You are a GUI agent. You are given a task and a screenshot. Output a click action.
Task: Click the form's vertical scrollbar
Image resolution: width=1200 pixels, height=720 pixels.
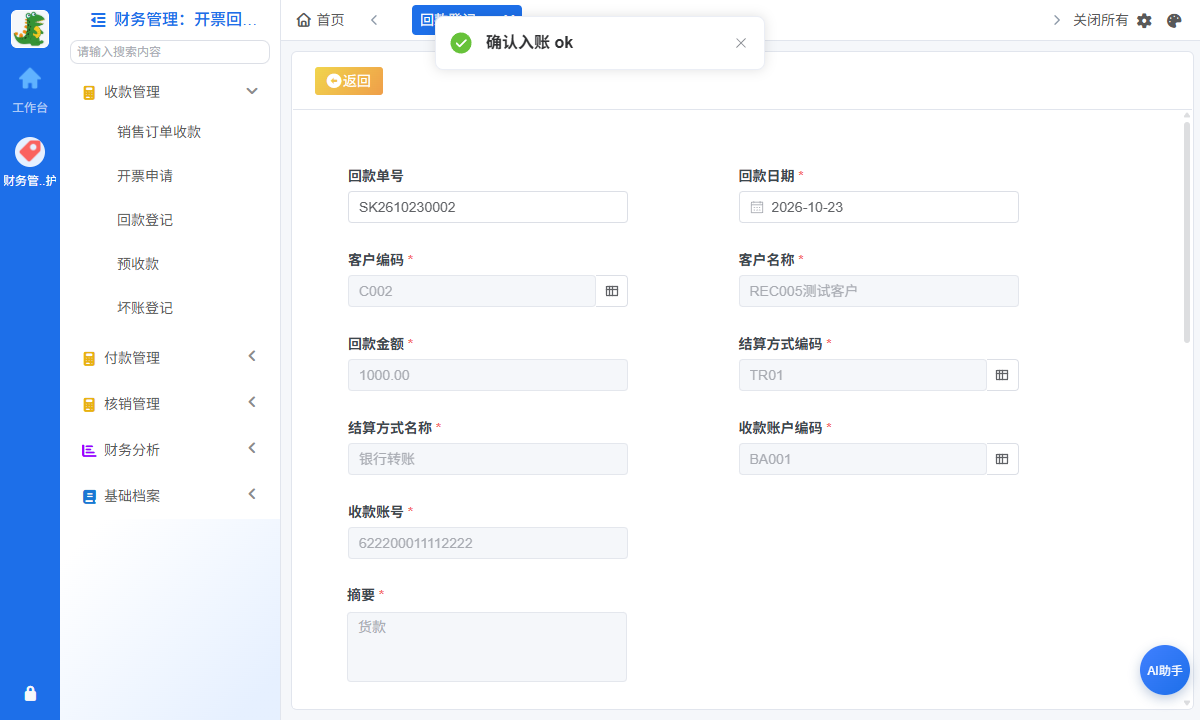(1187, 230)
